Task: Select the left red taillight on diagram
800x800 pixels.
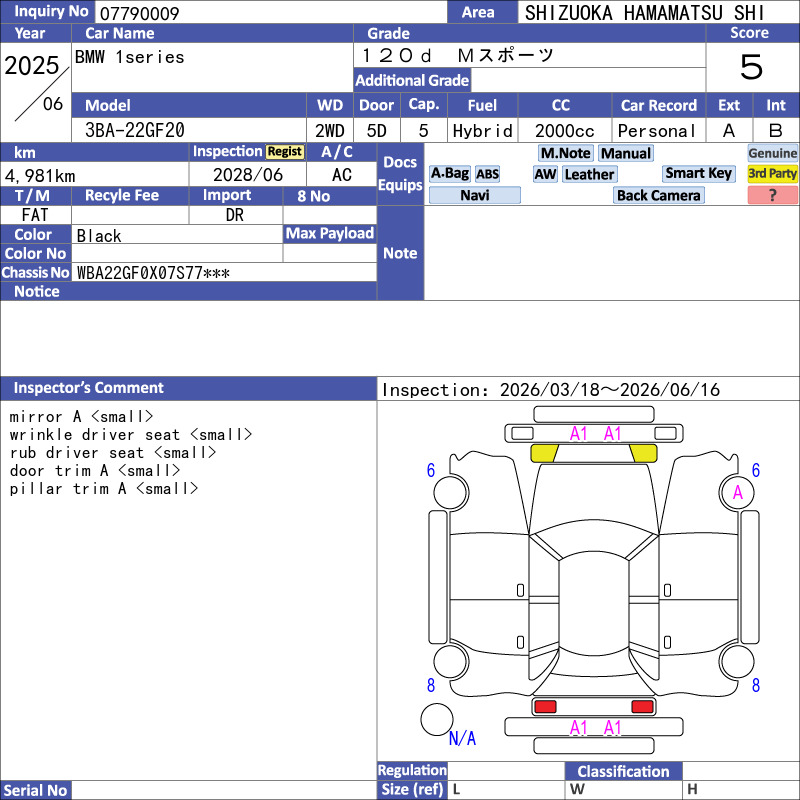Action: (x=545, y=707)
